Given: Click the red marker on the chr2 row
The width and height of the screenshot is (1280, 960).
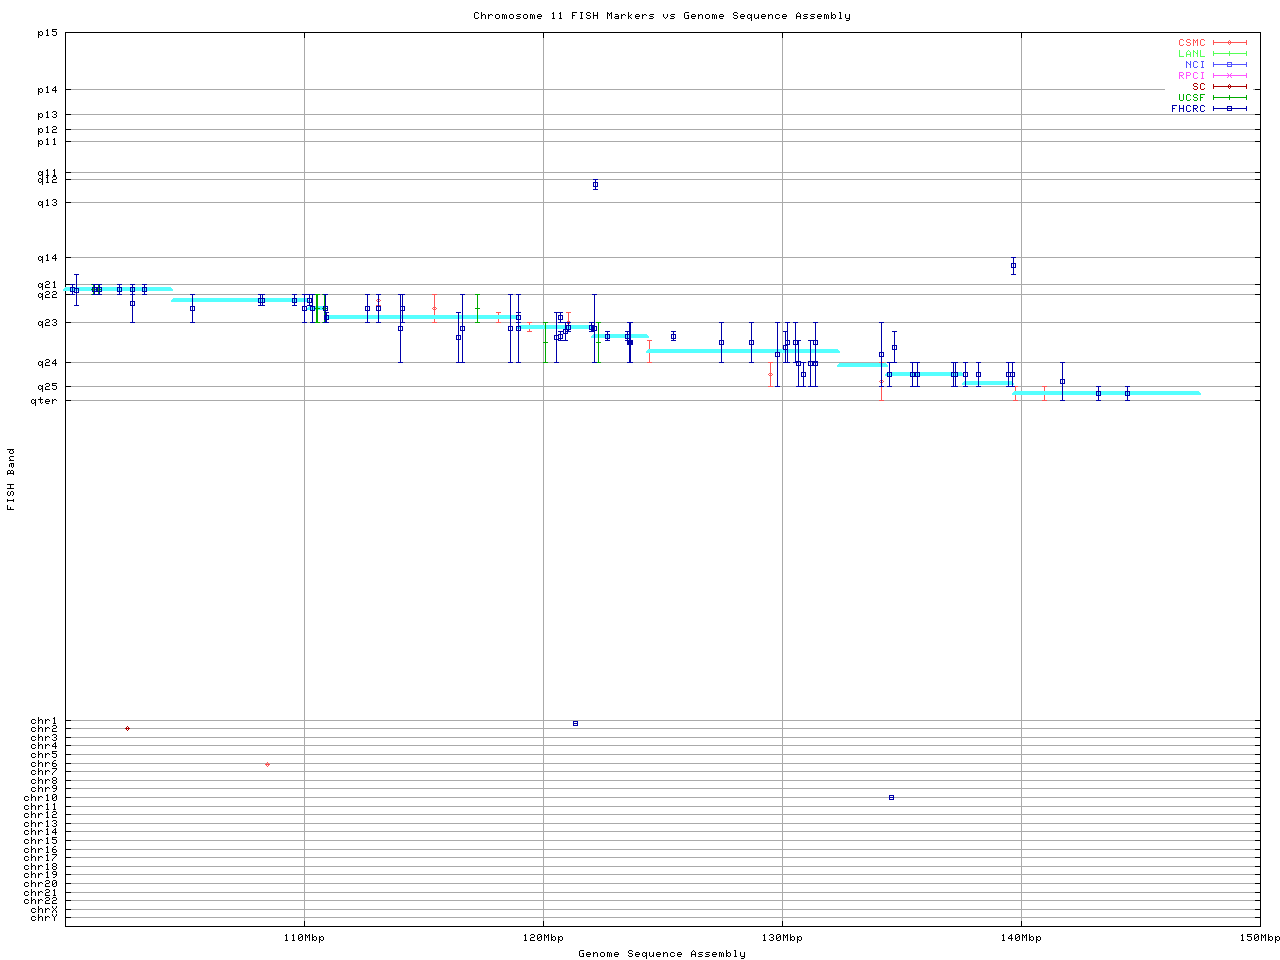Looking at the screenshot, I should coord(127,729).
